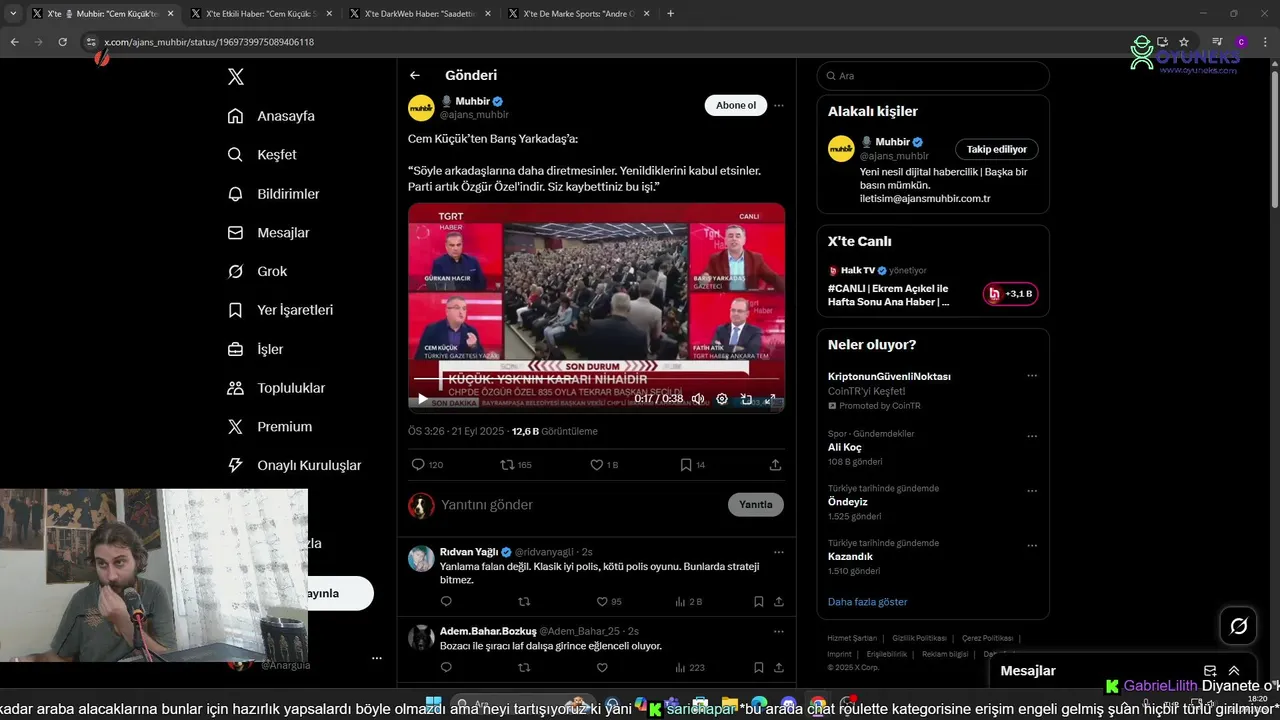1280x720 pixels.
Task: Enter video fullscreen mode
Action: click(x=770, y=399)
